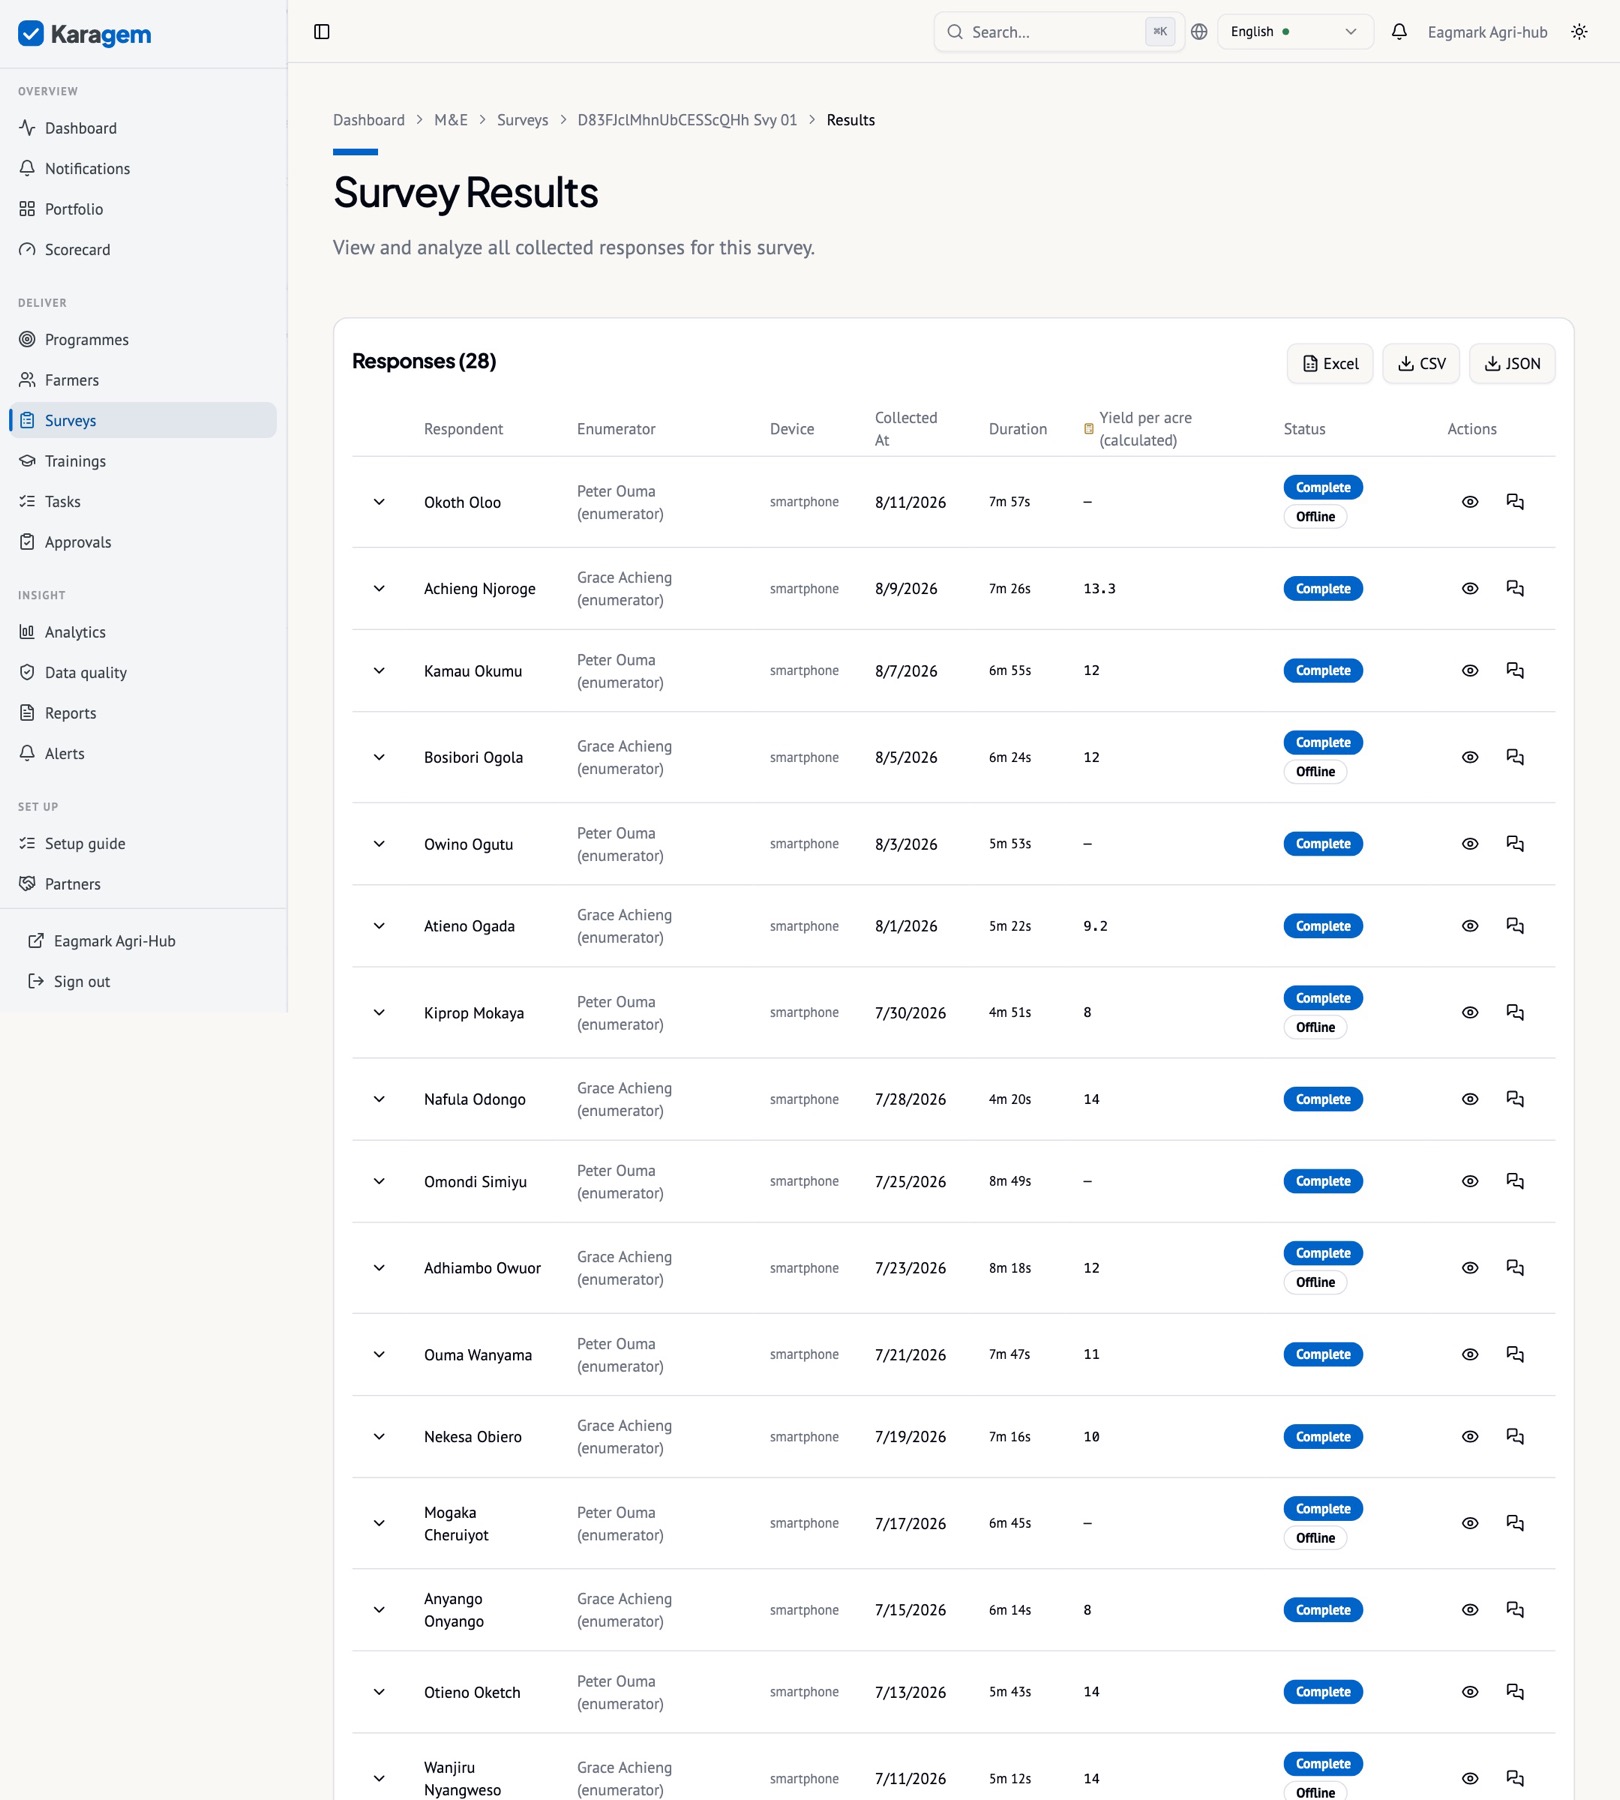Viewport: 1620px width, 1800px height.
Task: Go to Farmers in the sidebar
Action: (143, 380)
